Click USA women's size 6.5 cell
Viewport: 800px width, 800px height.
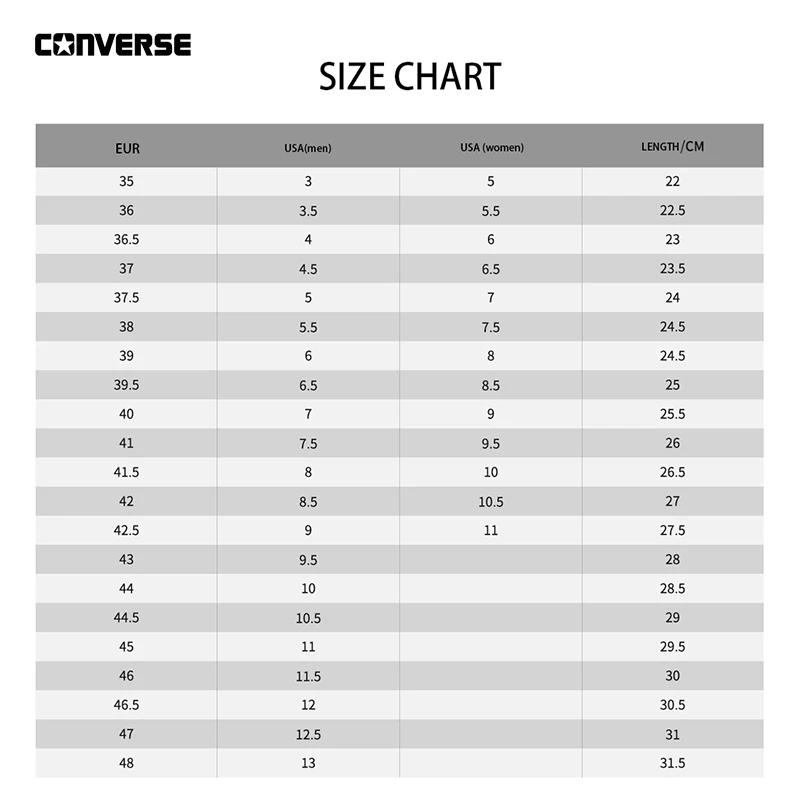pos(491,269)
